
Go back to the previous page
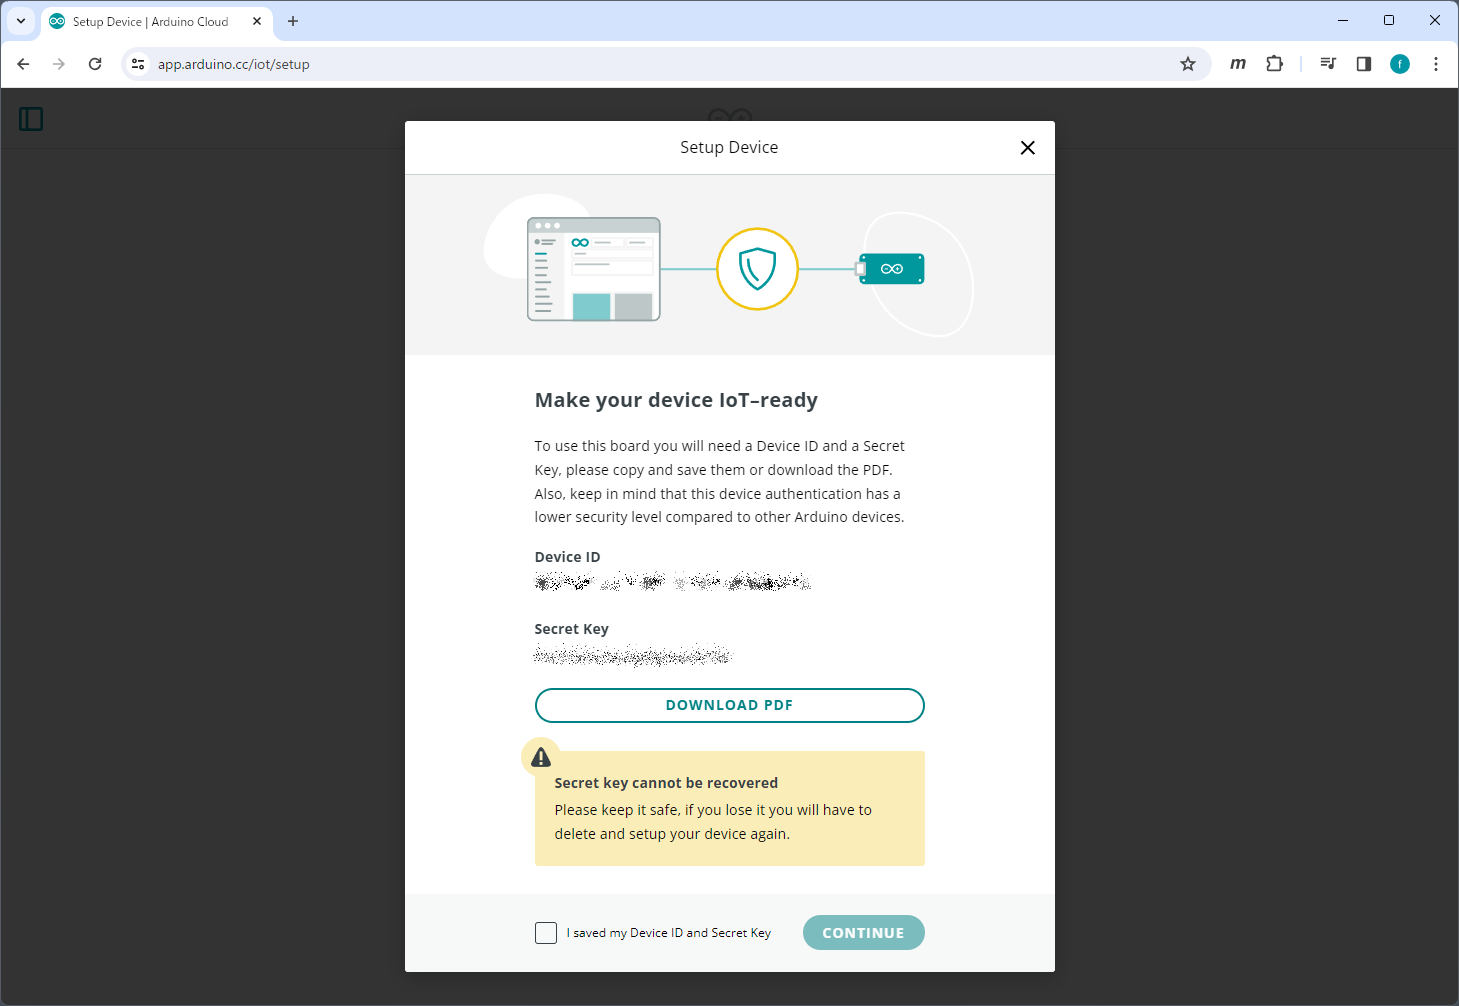(x=24, y=64)
